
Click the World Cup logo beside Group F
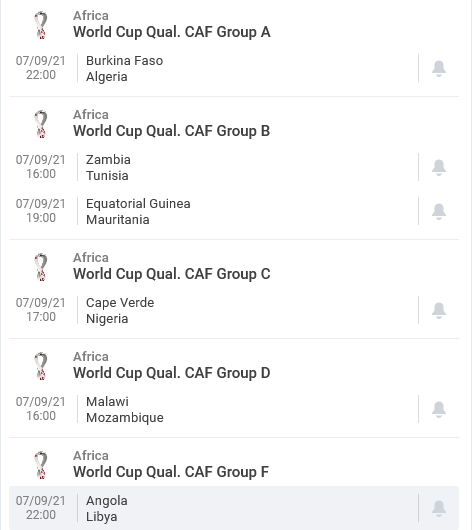point(41,465)
